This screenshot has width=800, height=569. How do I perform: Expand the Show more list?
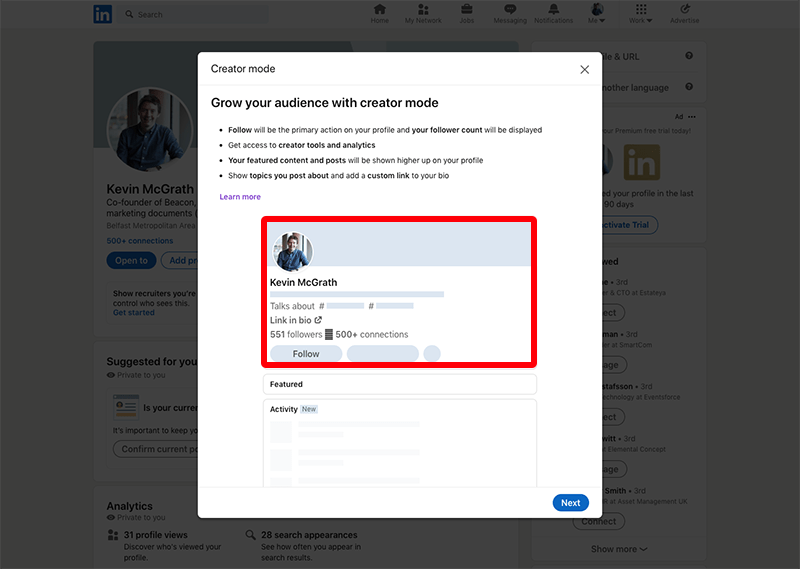619,549
